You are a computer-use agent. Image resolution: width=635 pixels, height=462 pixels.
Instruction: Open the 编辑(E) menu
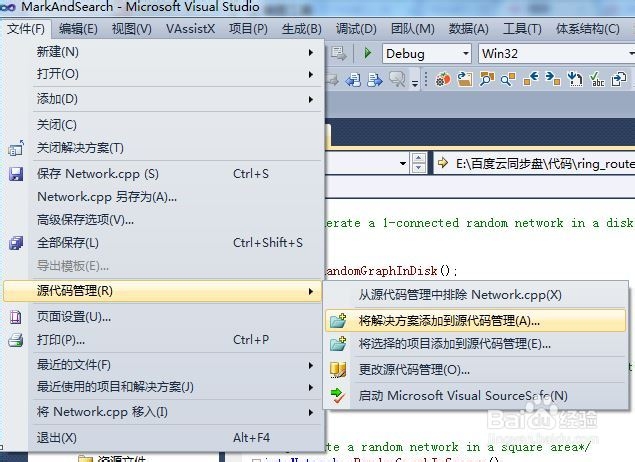click(x=78, y=29)
